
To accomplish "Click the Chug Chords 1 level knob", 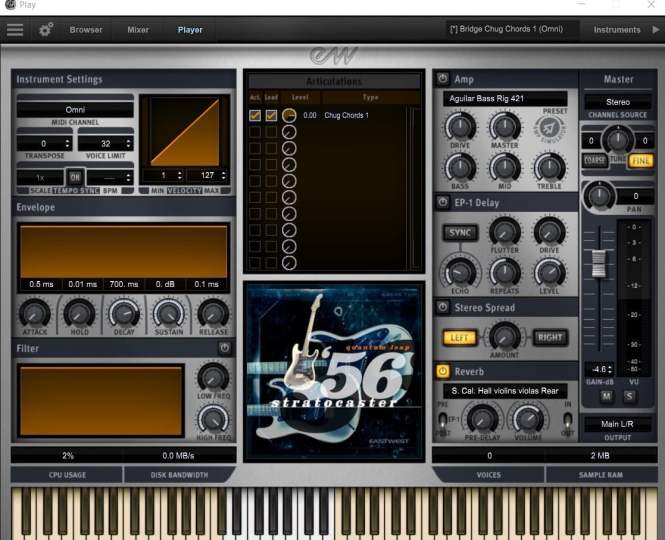I will click(x=289, y=115).
